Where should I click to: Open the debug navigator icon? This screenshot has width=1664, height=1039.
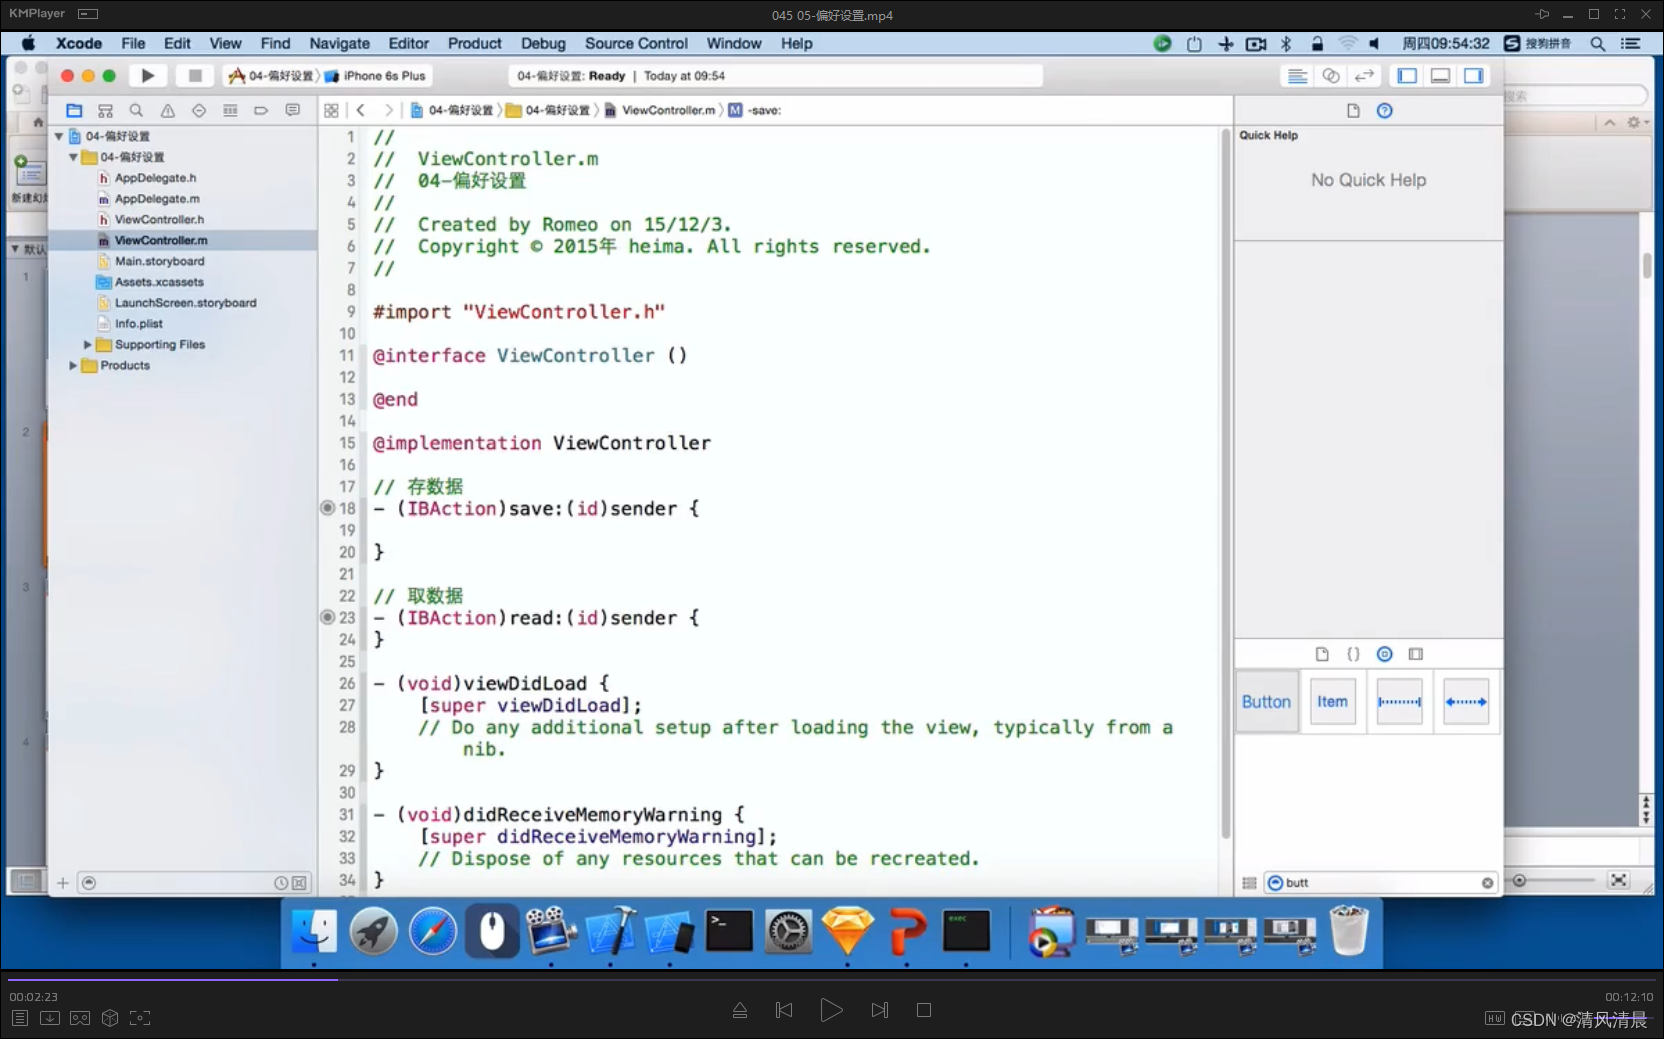coord(230,111)
